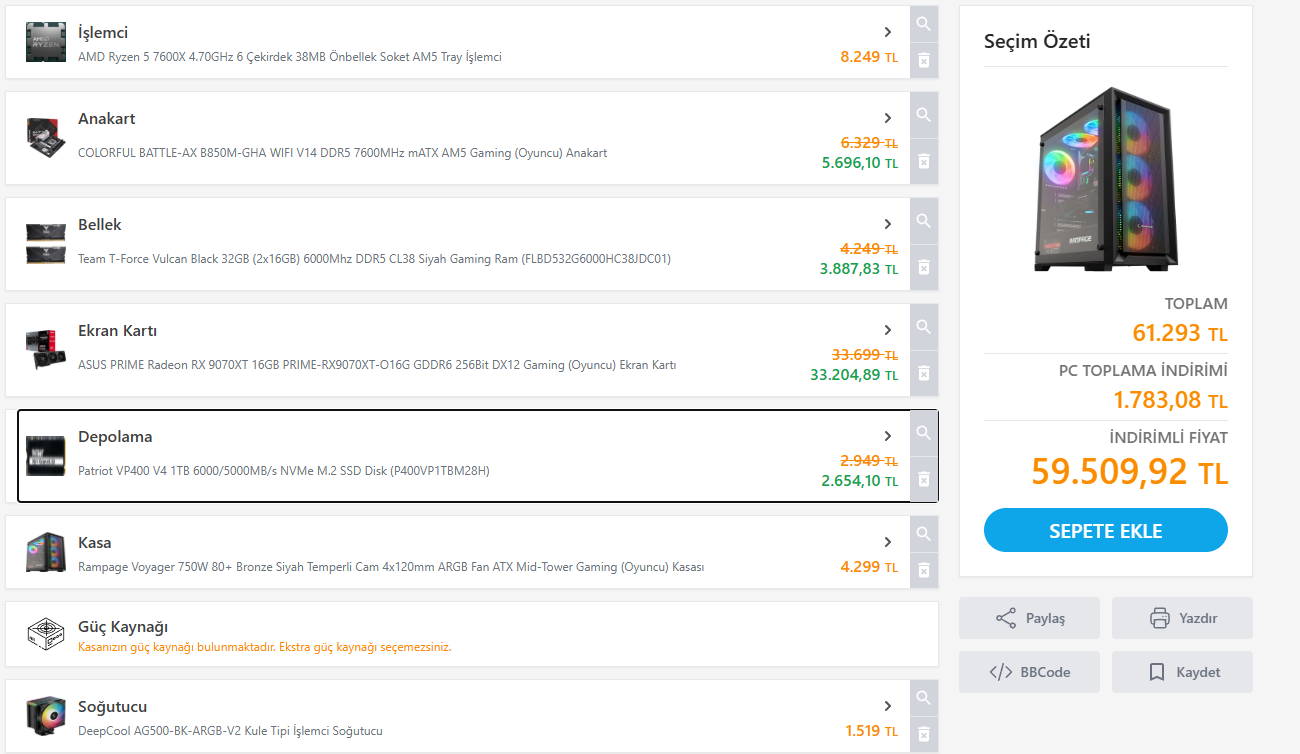Screen dimensions: 1300x754
Task: Open the Depolama row chevron
Action: click(x=888, y=436)
